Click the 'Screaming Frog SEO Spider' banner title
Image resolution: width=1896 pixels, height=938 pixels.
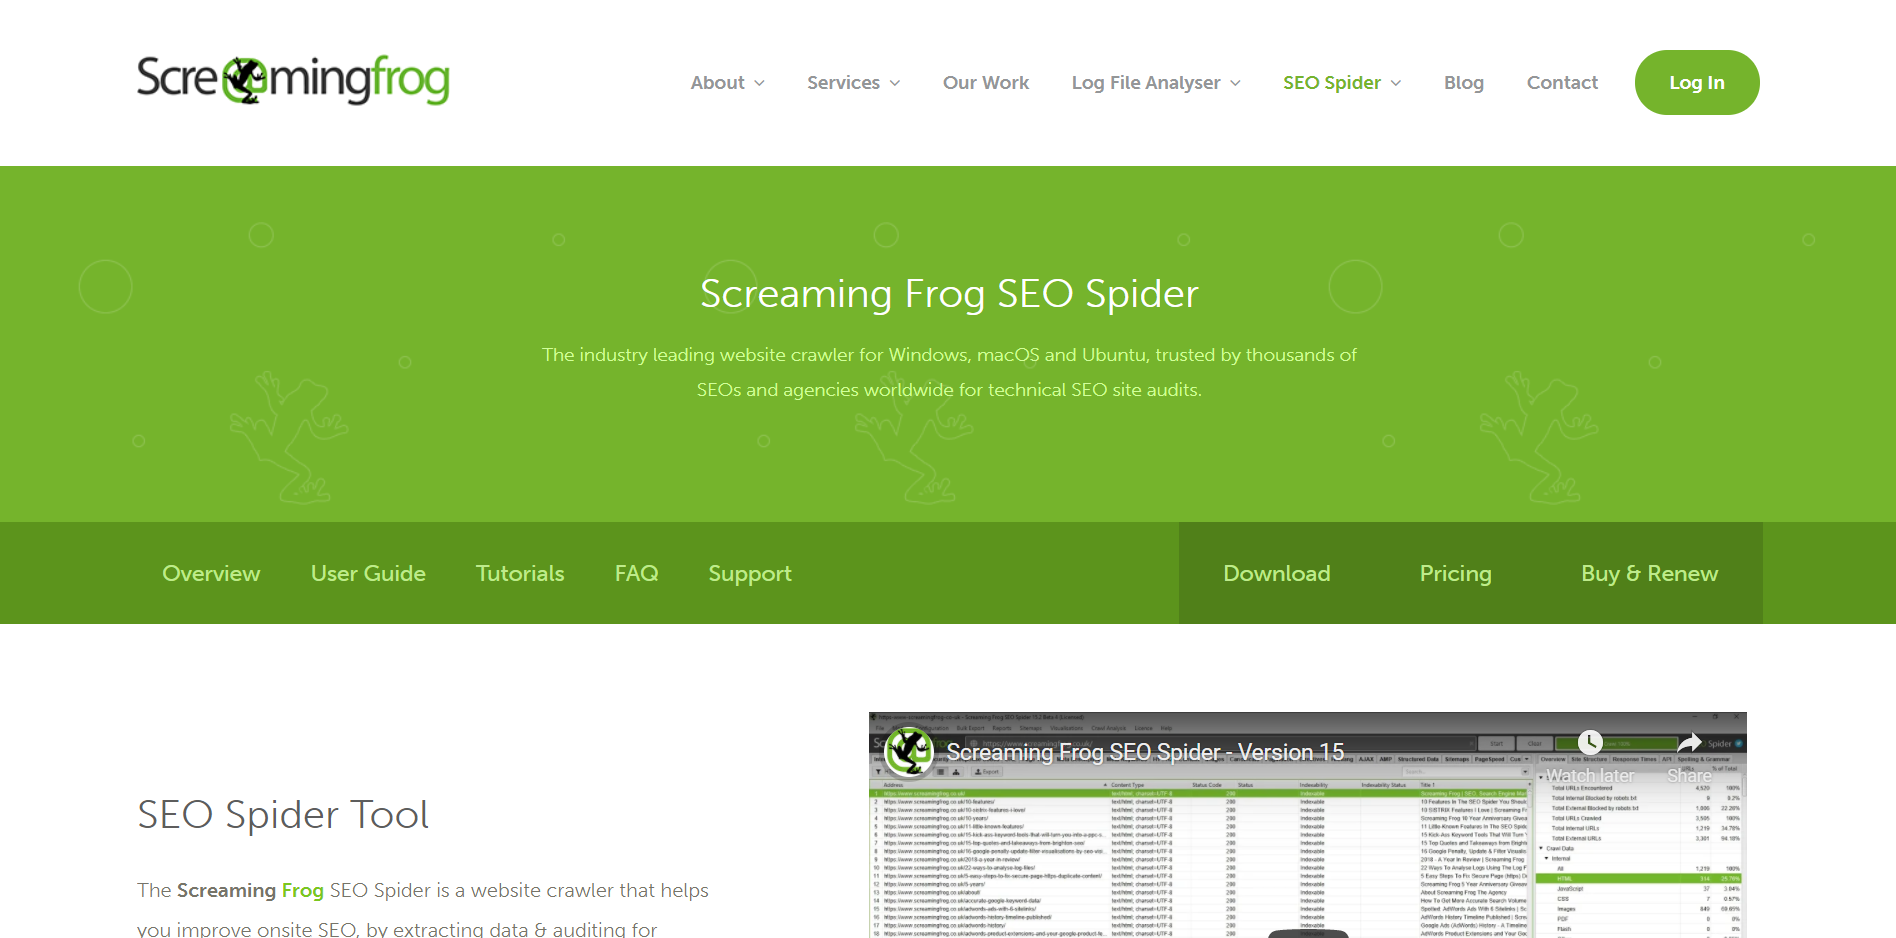[x=949, y=294]
